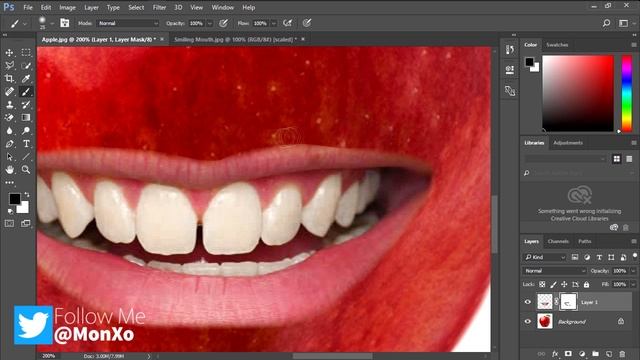The height and width of the screenshot is (360, 640).
Task: Create a new group folder icon
Action: click(596, 354)
